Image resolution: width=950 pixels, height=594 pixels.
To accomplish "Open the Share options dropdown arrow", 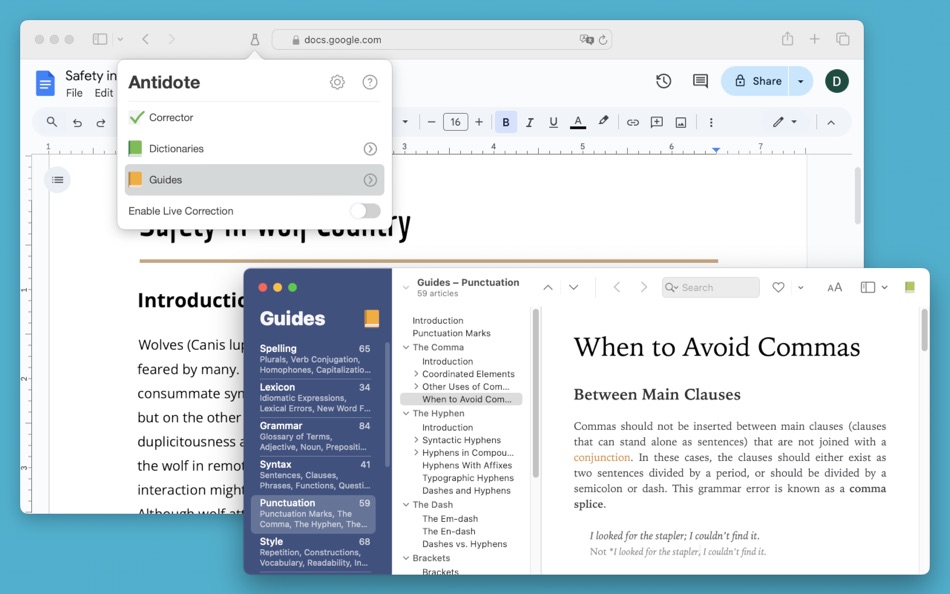I will pyautogui.click(x=800, y=81).
